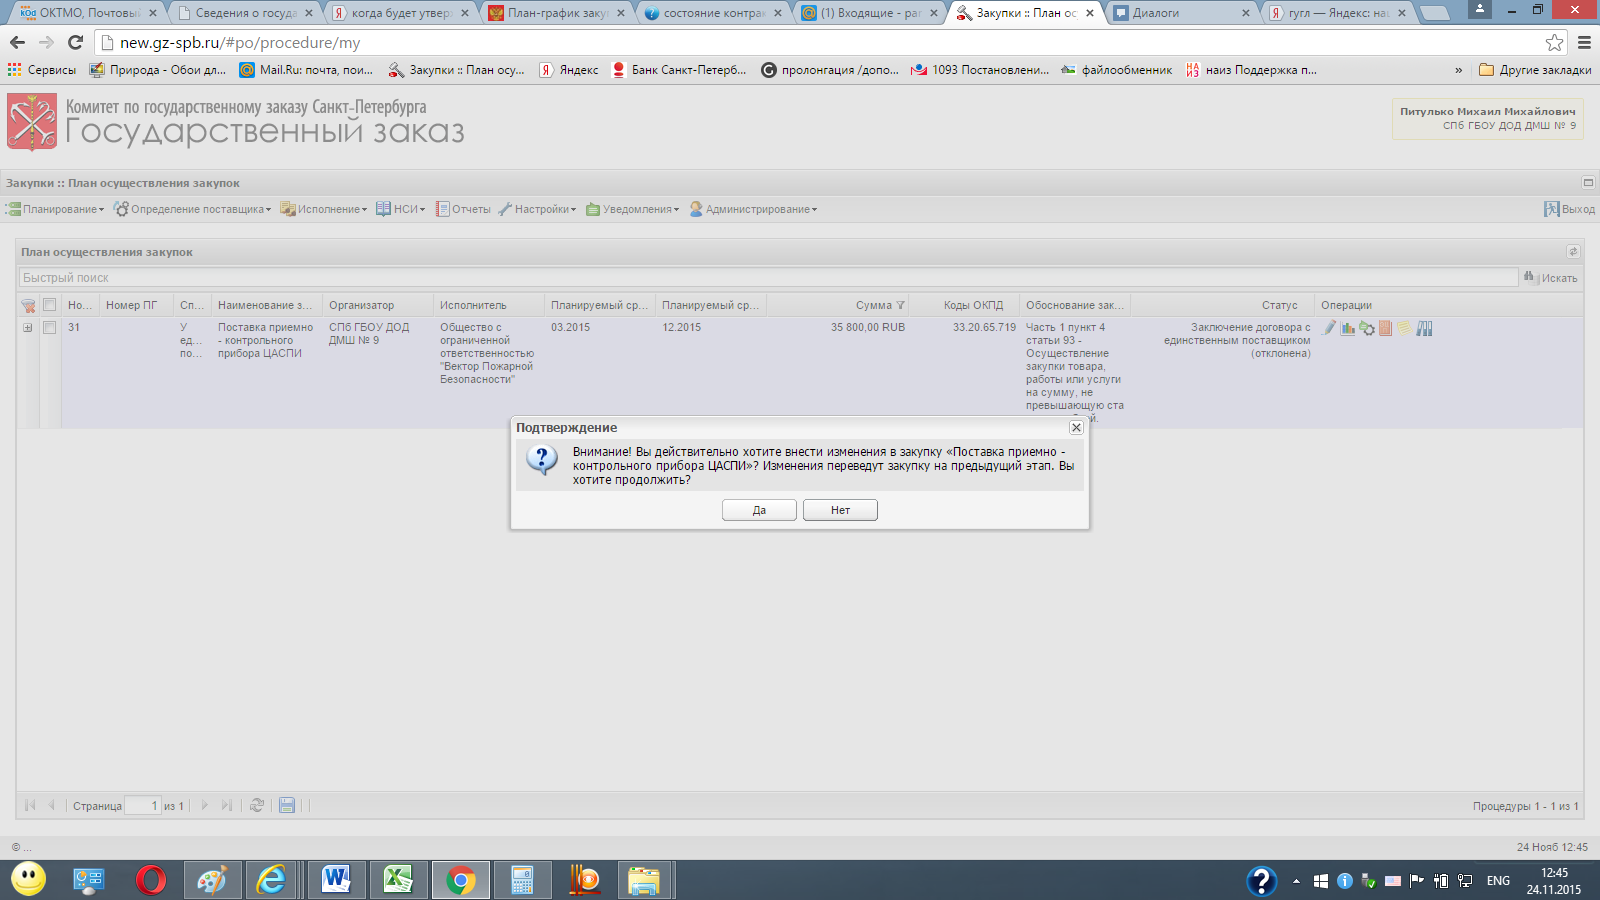Click the 35 800,00 RUB sum cell
The width and height of the screenshot is (1600, 900).
[868, 327]
